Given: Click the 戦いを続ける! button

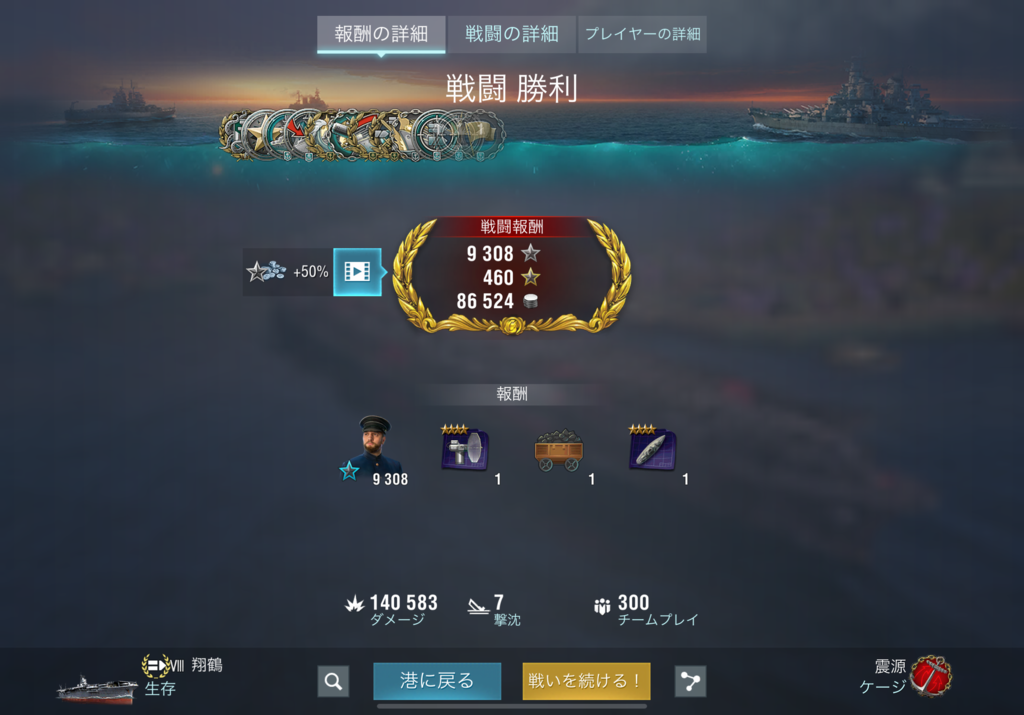Looking at the screenshot, I should (x=586, y=681).
